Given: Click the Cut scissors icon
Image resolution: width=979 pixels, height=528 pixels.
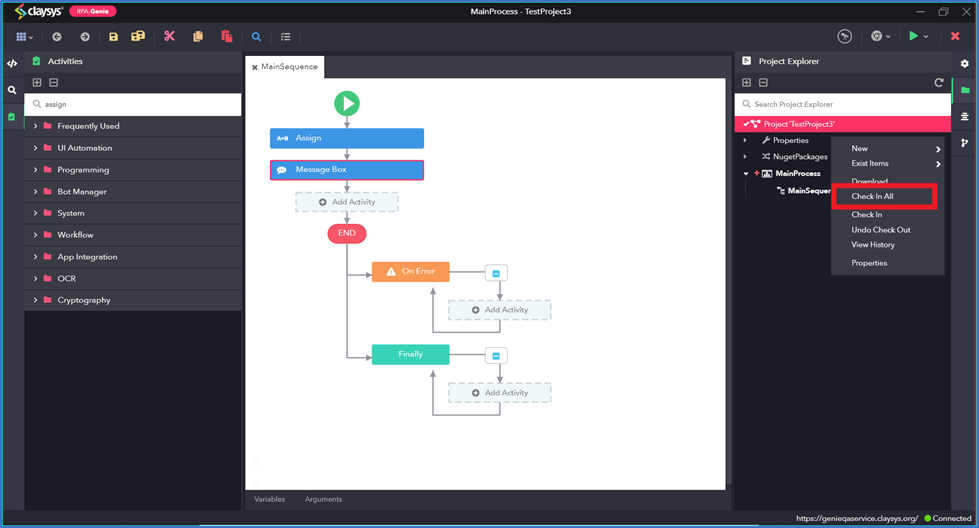Looking at the screenshot, I should click(169, 36).
